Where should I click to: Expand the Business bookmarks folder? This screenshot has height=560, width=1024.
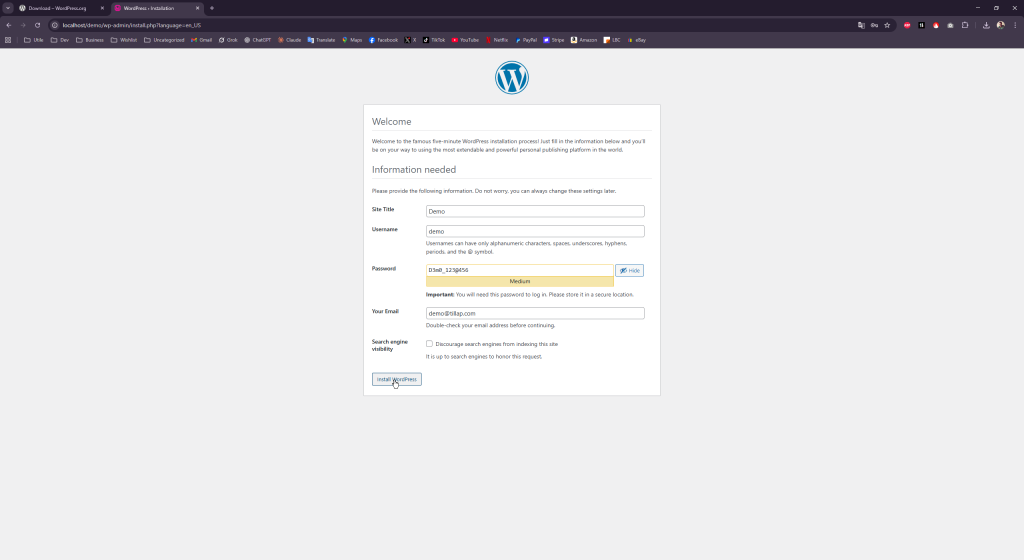coord(90,40)
